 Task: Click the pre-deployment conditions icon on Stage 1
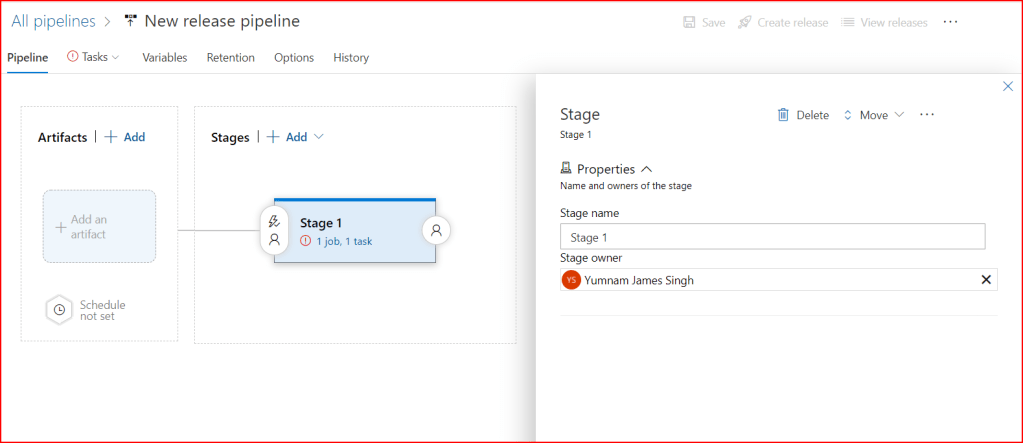coord(274,230)
